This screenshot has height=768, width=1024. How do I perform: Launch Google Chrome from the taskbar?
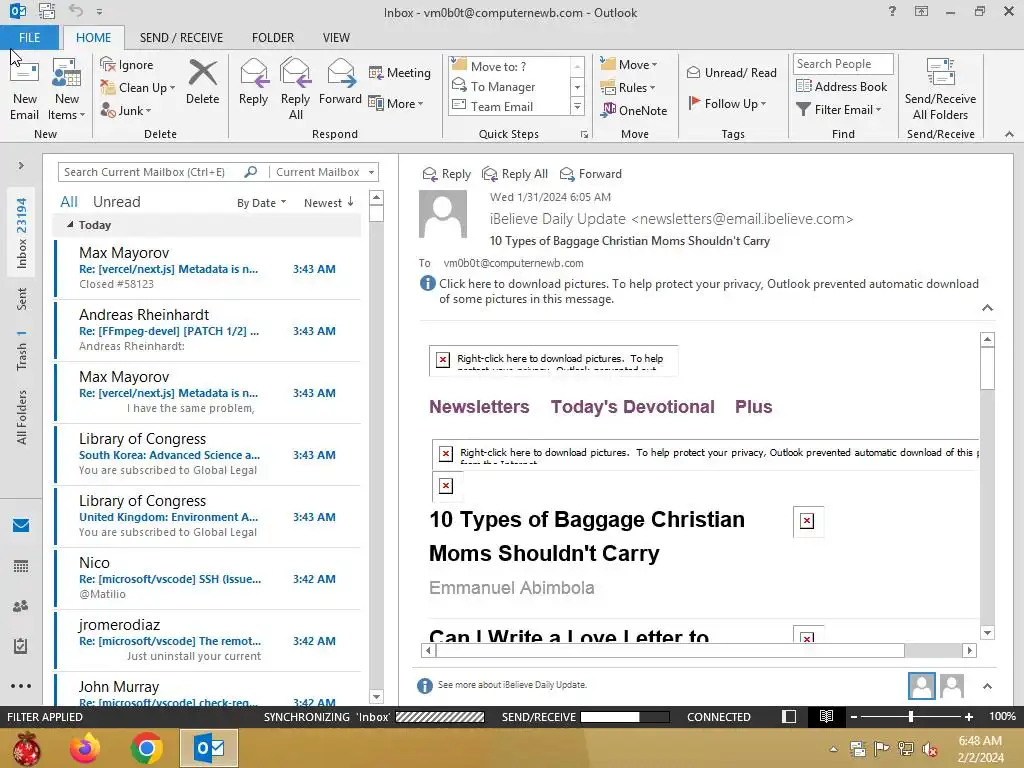[146, 748]
